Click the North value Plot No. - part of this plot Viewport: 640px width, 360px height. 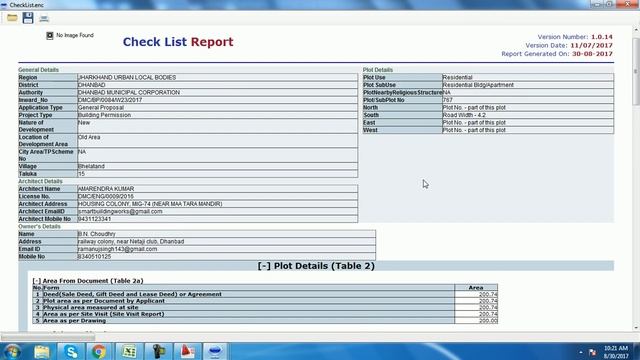(474, 107)
